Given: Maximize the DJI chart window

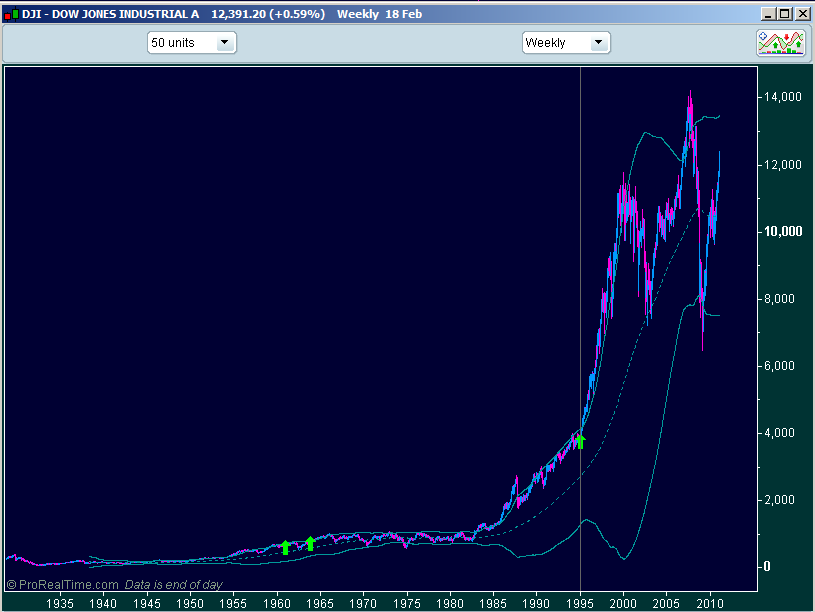Looking at the screenshot, I should point(784,14).
